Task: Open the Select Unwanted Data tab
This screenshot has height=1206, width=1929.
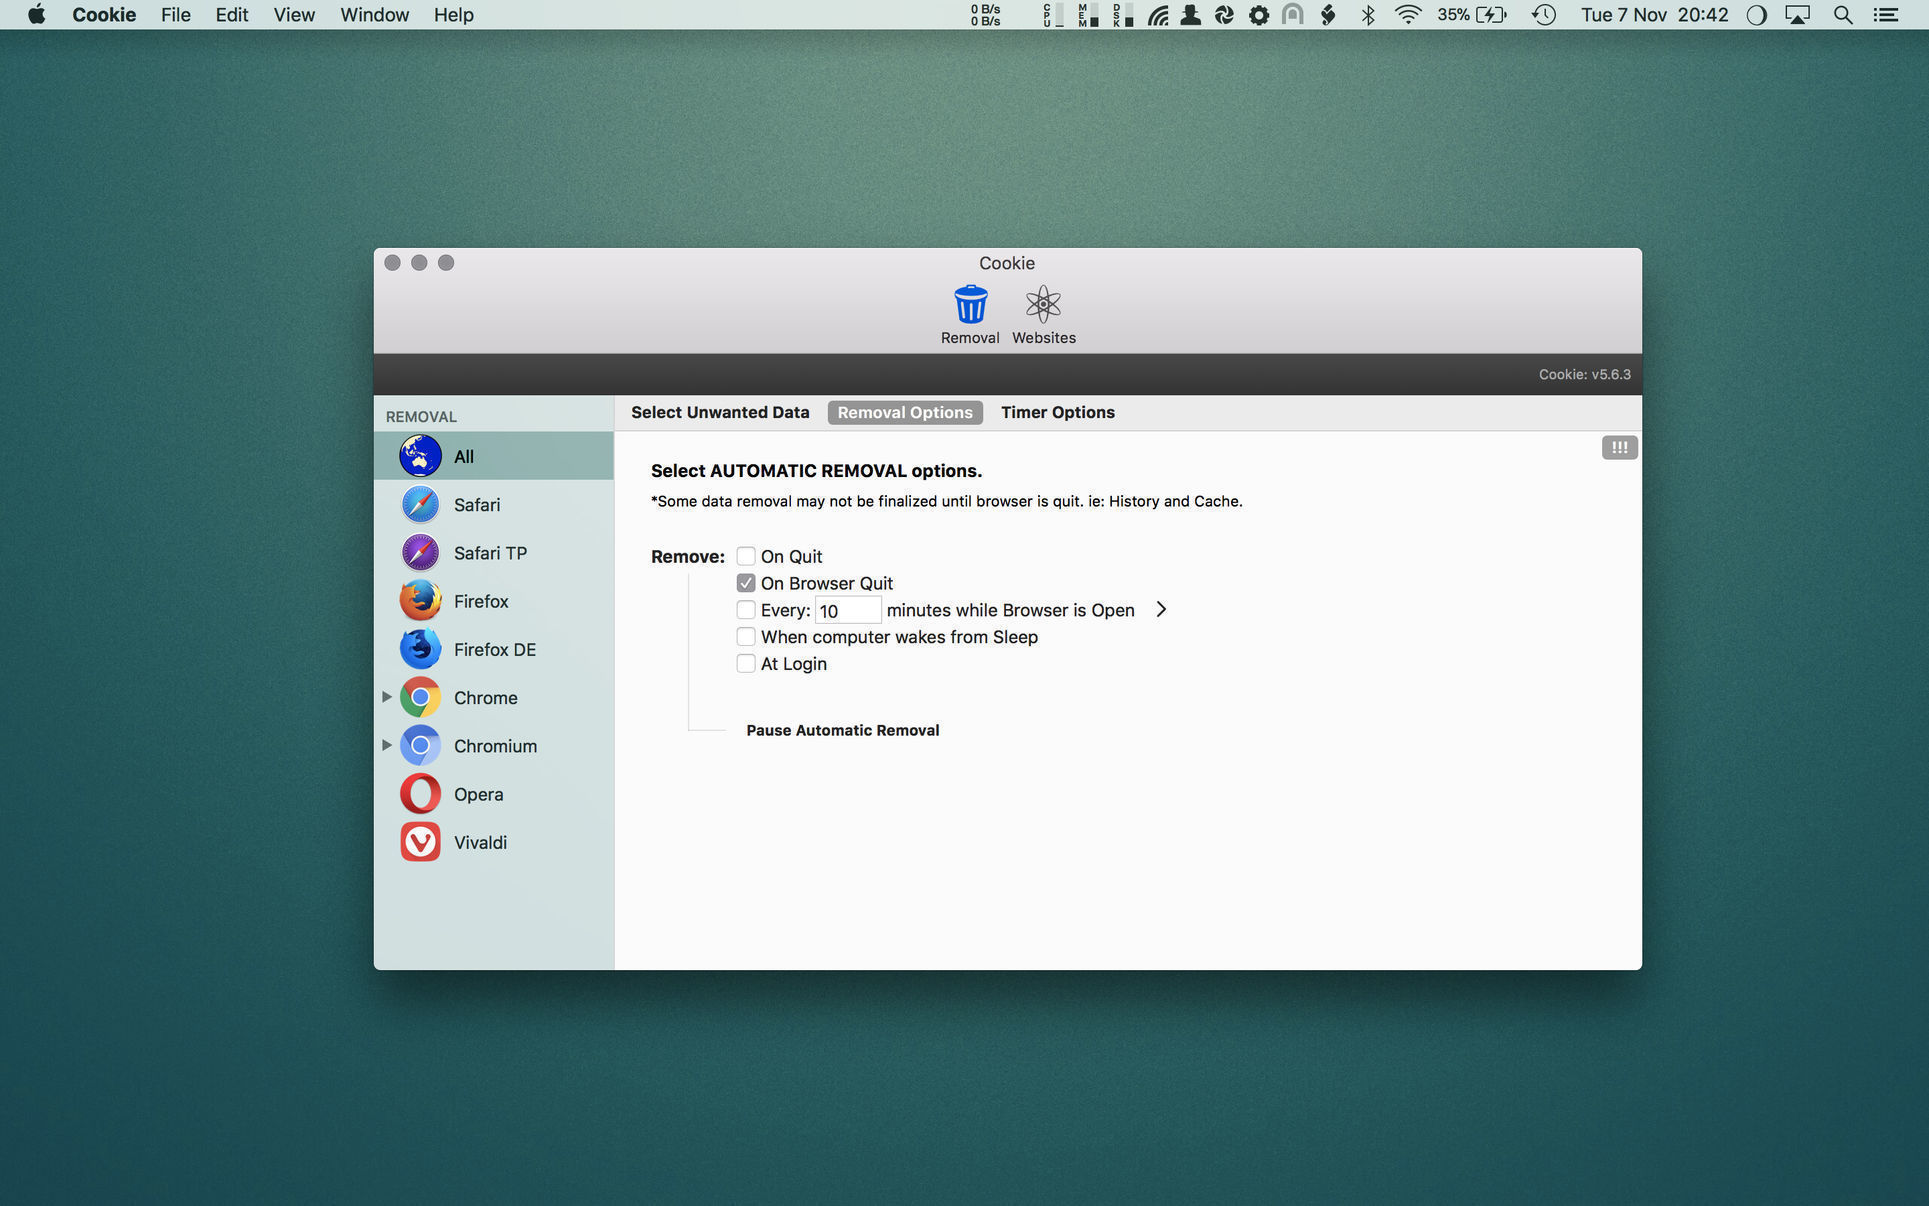Action: tap(719, 412)
